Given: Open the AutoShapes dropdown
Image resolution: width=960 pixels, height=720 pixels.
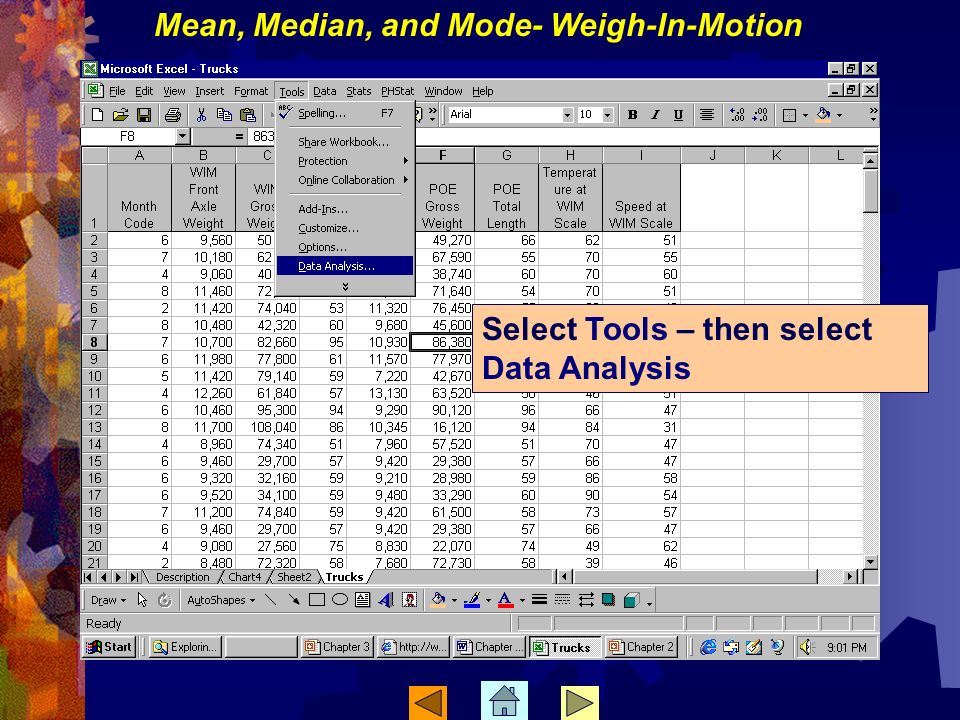Looking at the screenshot, I should click(220, 601).
